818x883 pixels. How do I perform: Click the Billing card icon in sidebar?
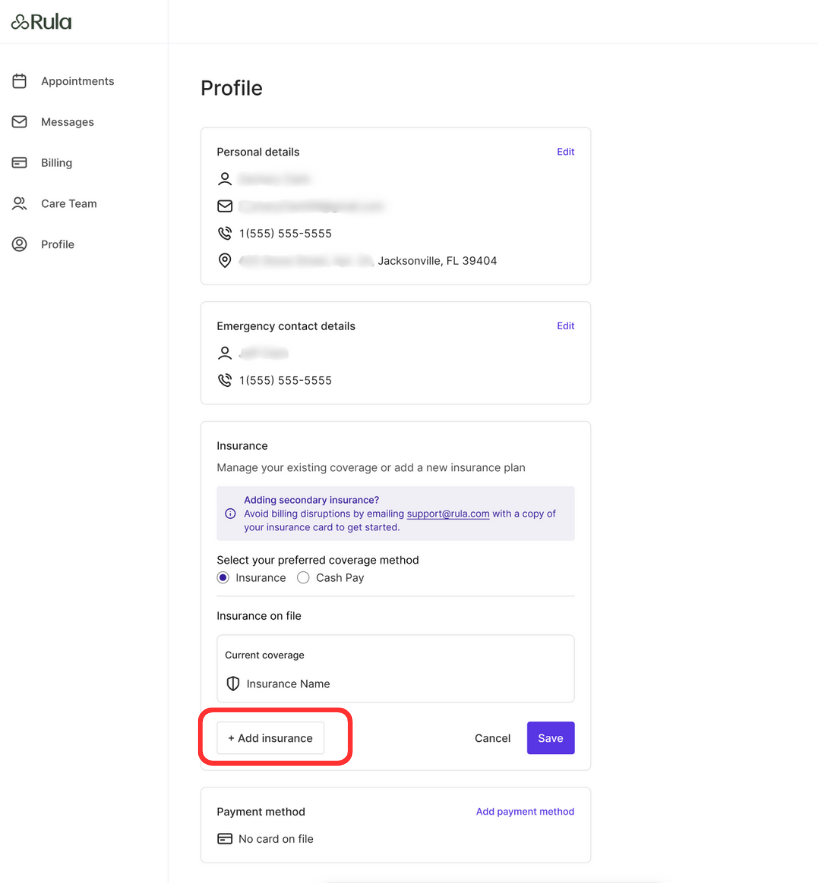click(x=19, y=163)
